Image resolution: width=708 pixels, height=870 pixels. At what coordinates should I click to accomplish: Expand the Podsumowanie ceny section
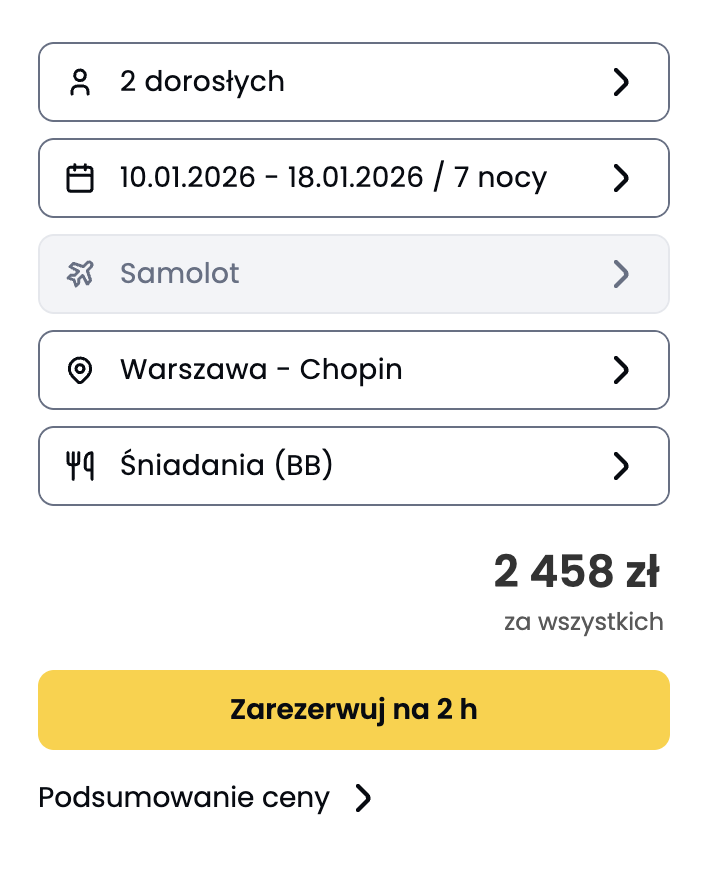(363, 797)
